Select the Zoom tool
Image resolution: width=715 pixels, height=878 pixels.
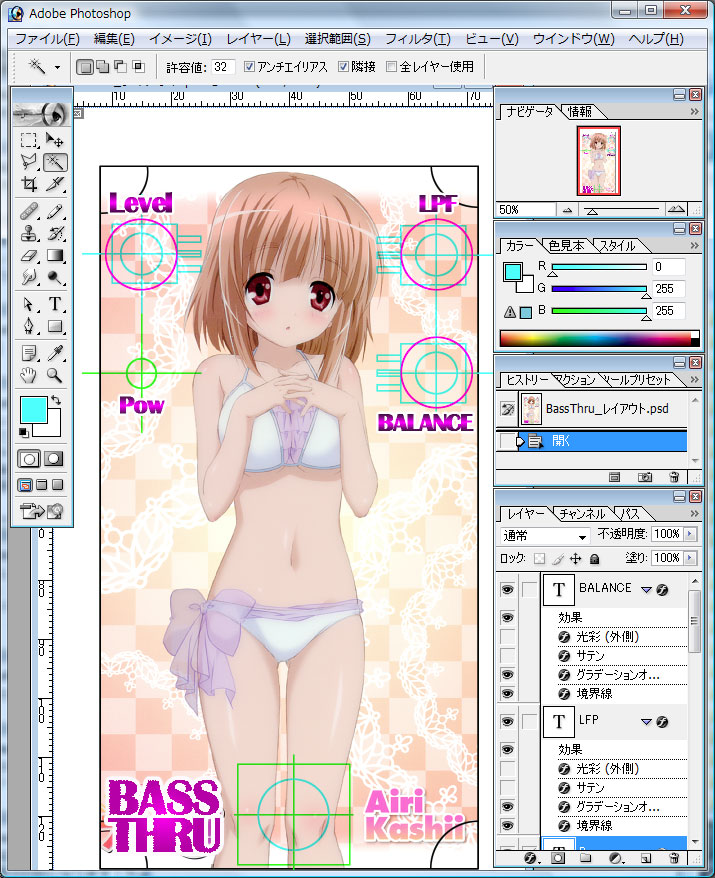click(55, 375)
